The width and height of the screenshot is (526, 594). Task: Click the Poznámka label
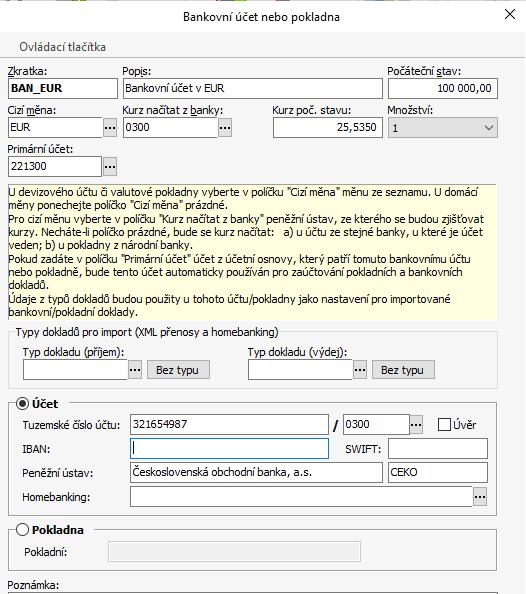[x=33, y=585]
